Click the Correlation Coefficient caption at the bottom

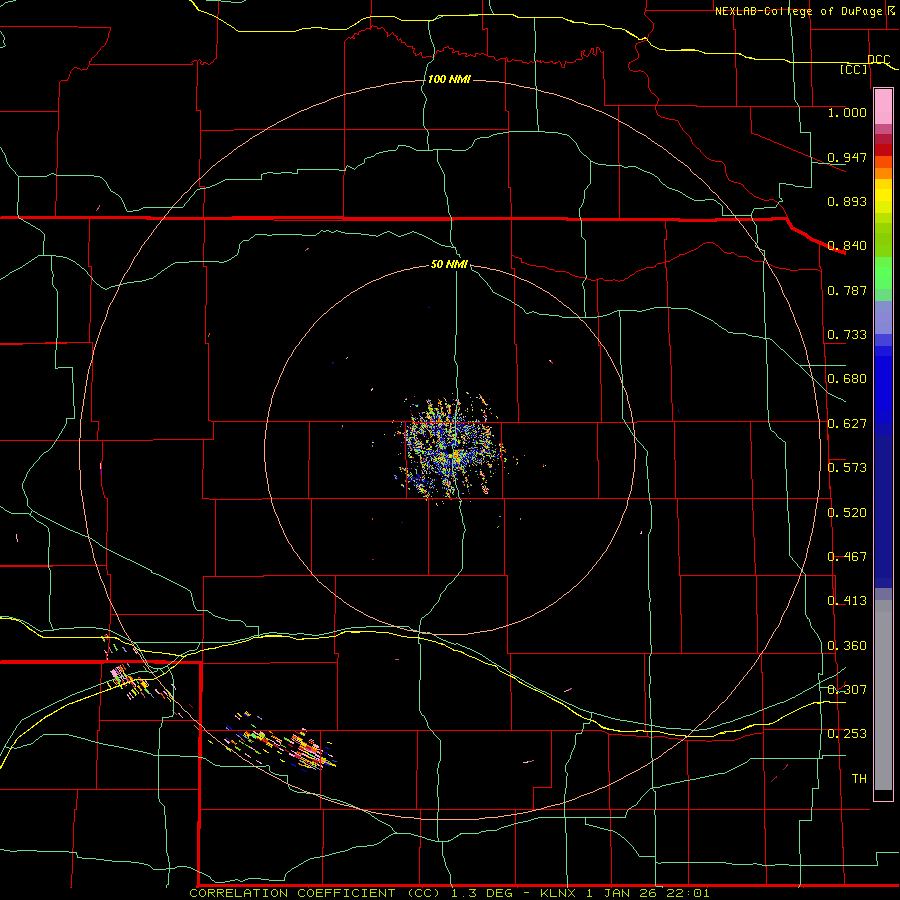[x=449, y=893]
